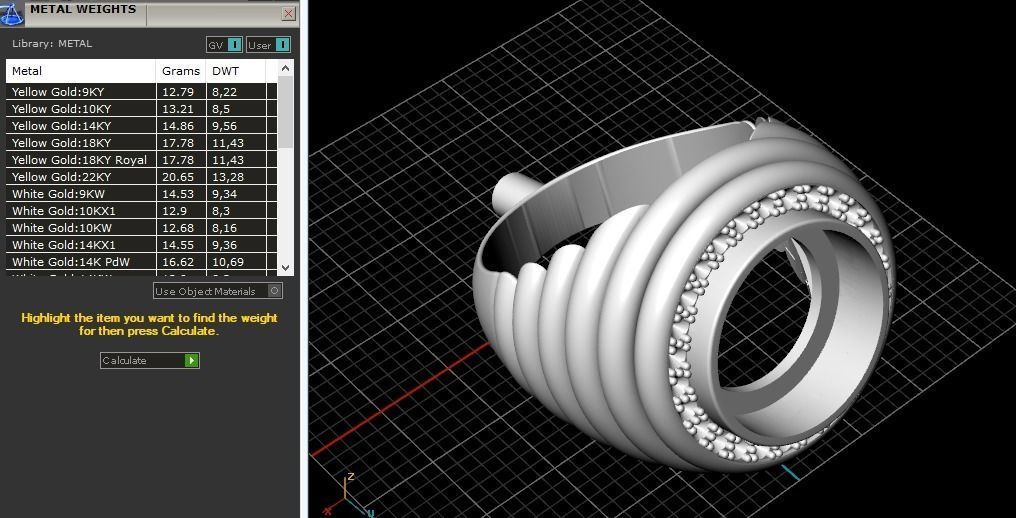Viewport: 1016px width, 518px height.
Task: Click the ring model in the viewport
Action: click(x=684, y=295)
